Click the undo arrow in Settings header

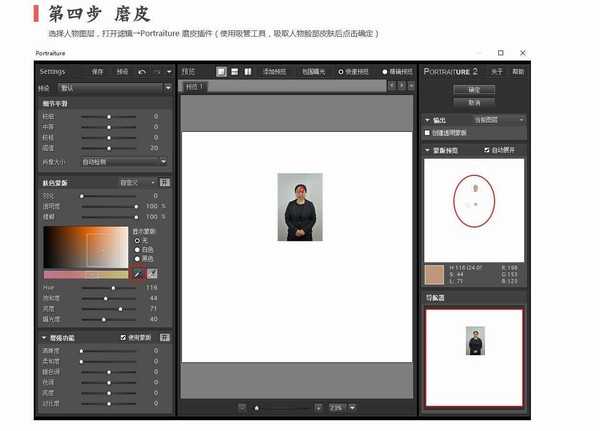pos(142,72)
